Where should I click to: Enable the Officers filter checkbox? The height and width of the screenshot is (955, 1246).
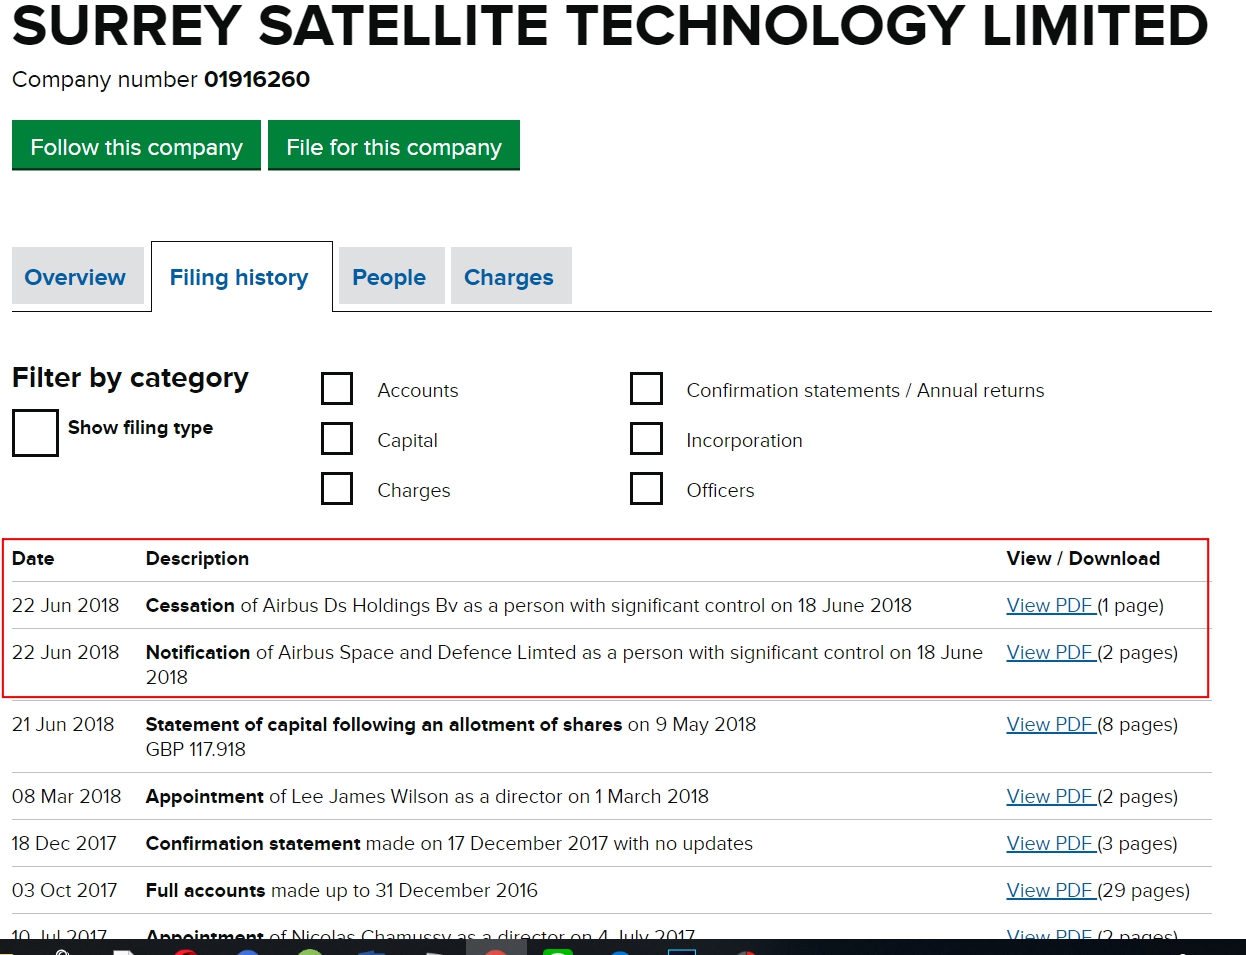(646, 489)
